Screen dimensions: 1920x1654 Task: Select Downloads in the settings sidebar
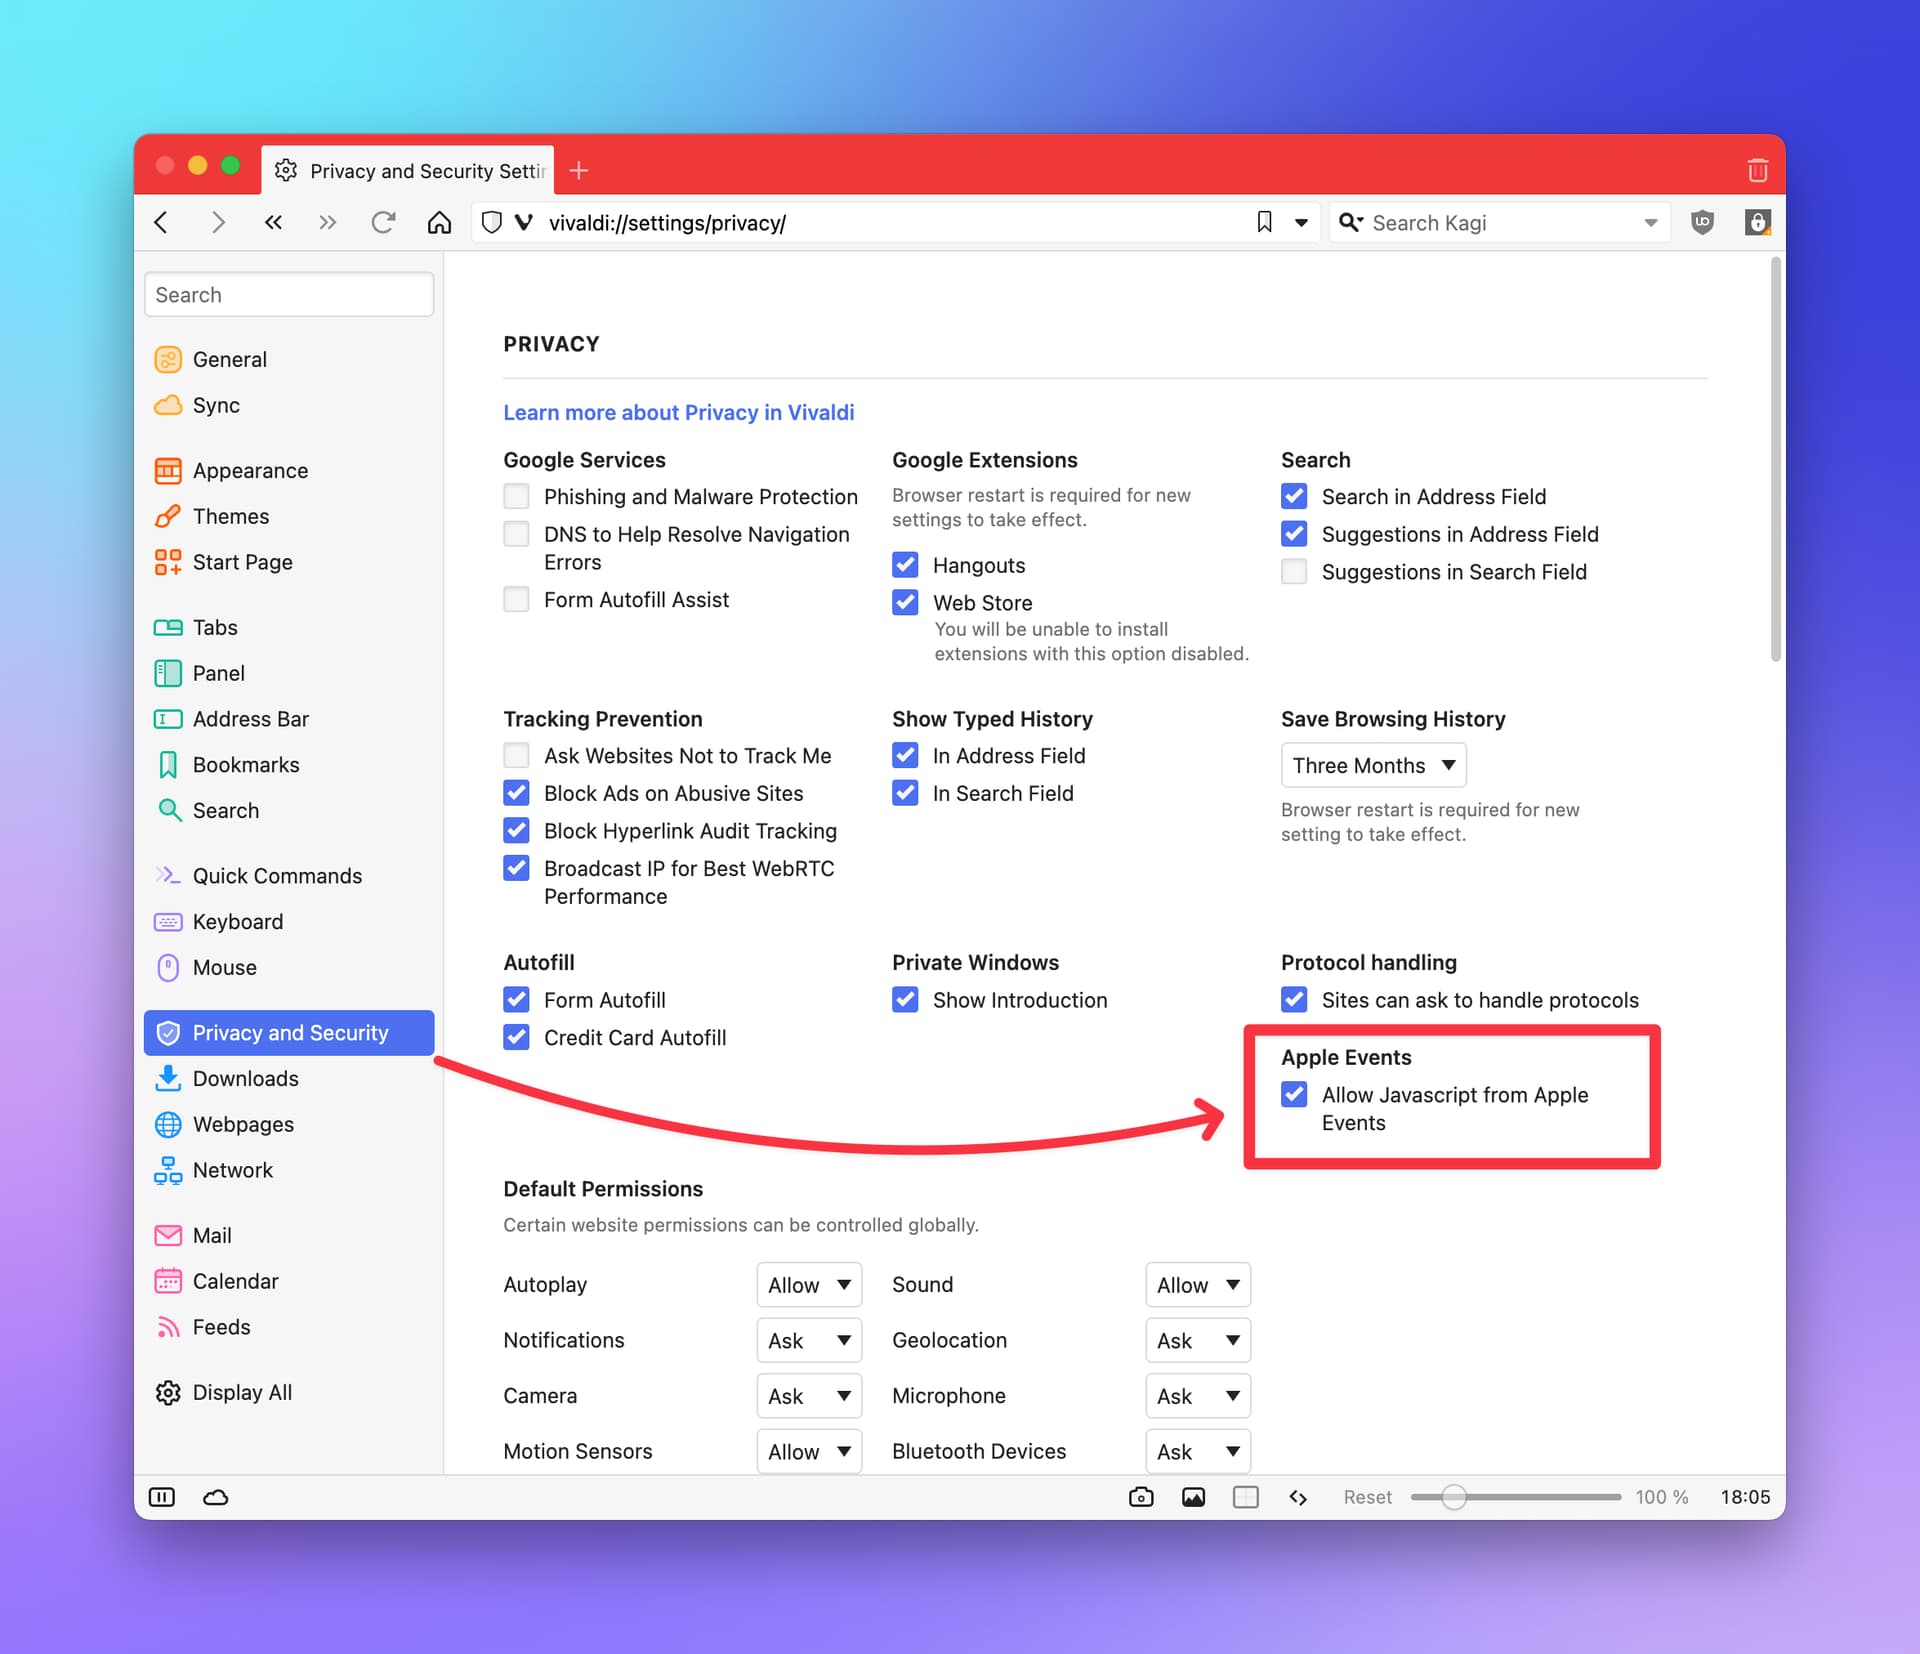pos(245,1078)
